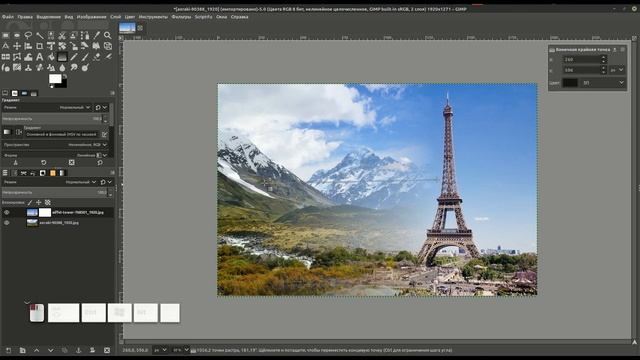Viewport: 640px width, 360px height.
Task: Select the Pencil tool
Action: tap(73, 57)
